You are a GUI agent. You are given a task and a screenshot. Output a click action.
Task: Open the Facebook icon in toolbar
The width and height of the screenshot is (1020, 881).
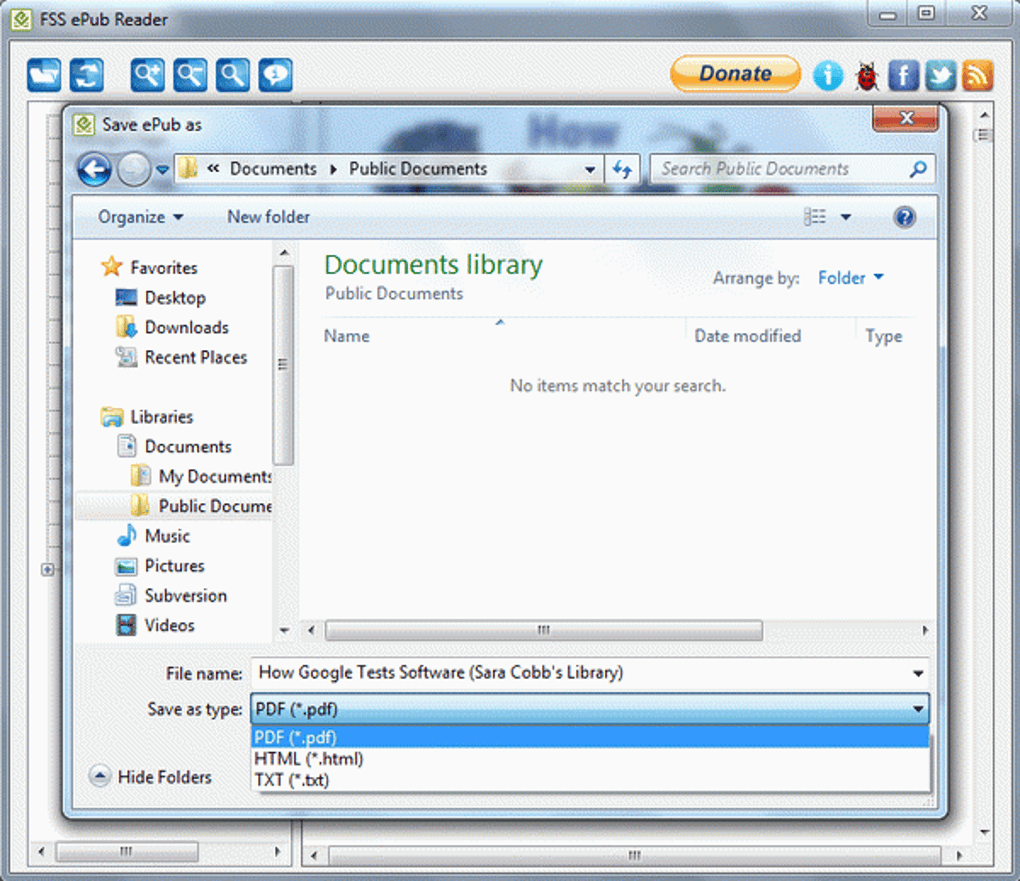tap(904, 75)
